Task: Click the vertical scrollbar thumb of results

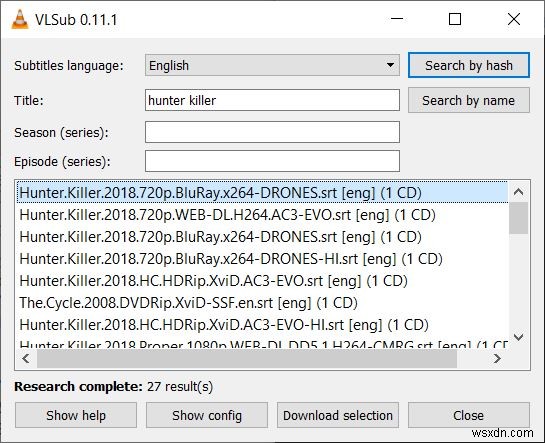Action: pos(519,218)
